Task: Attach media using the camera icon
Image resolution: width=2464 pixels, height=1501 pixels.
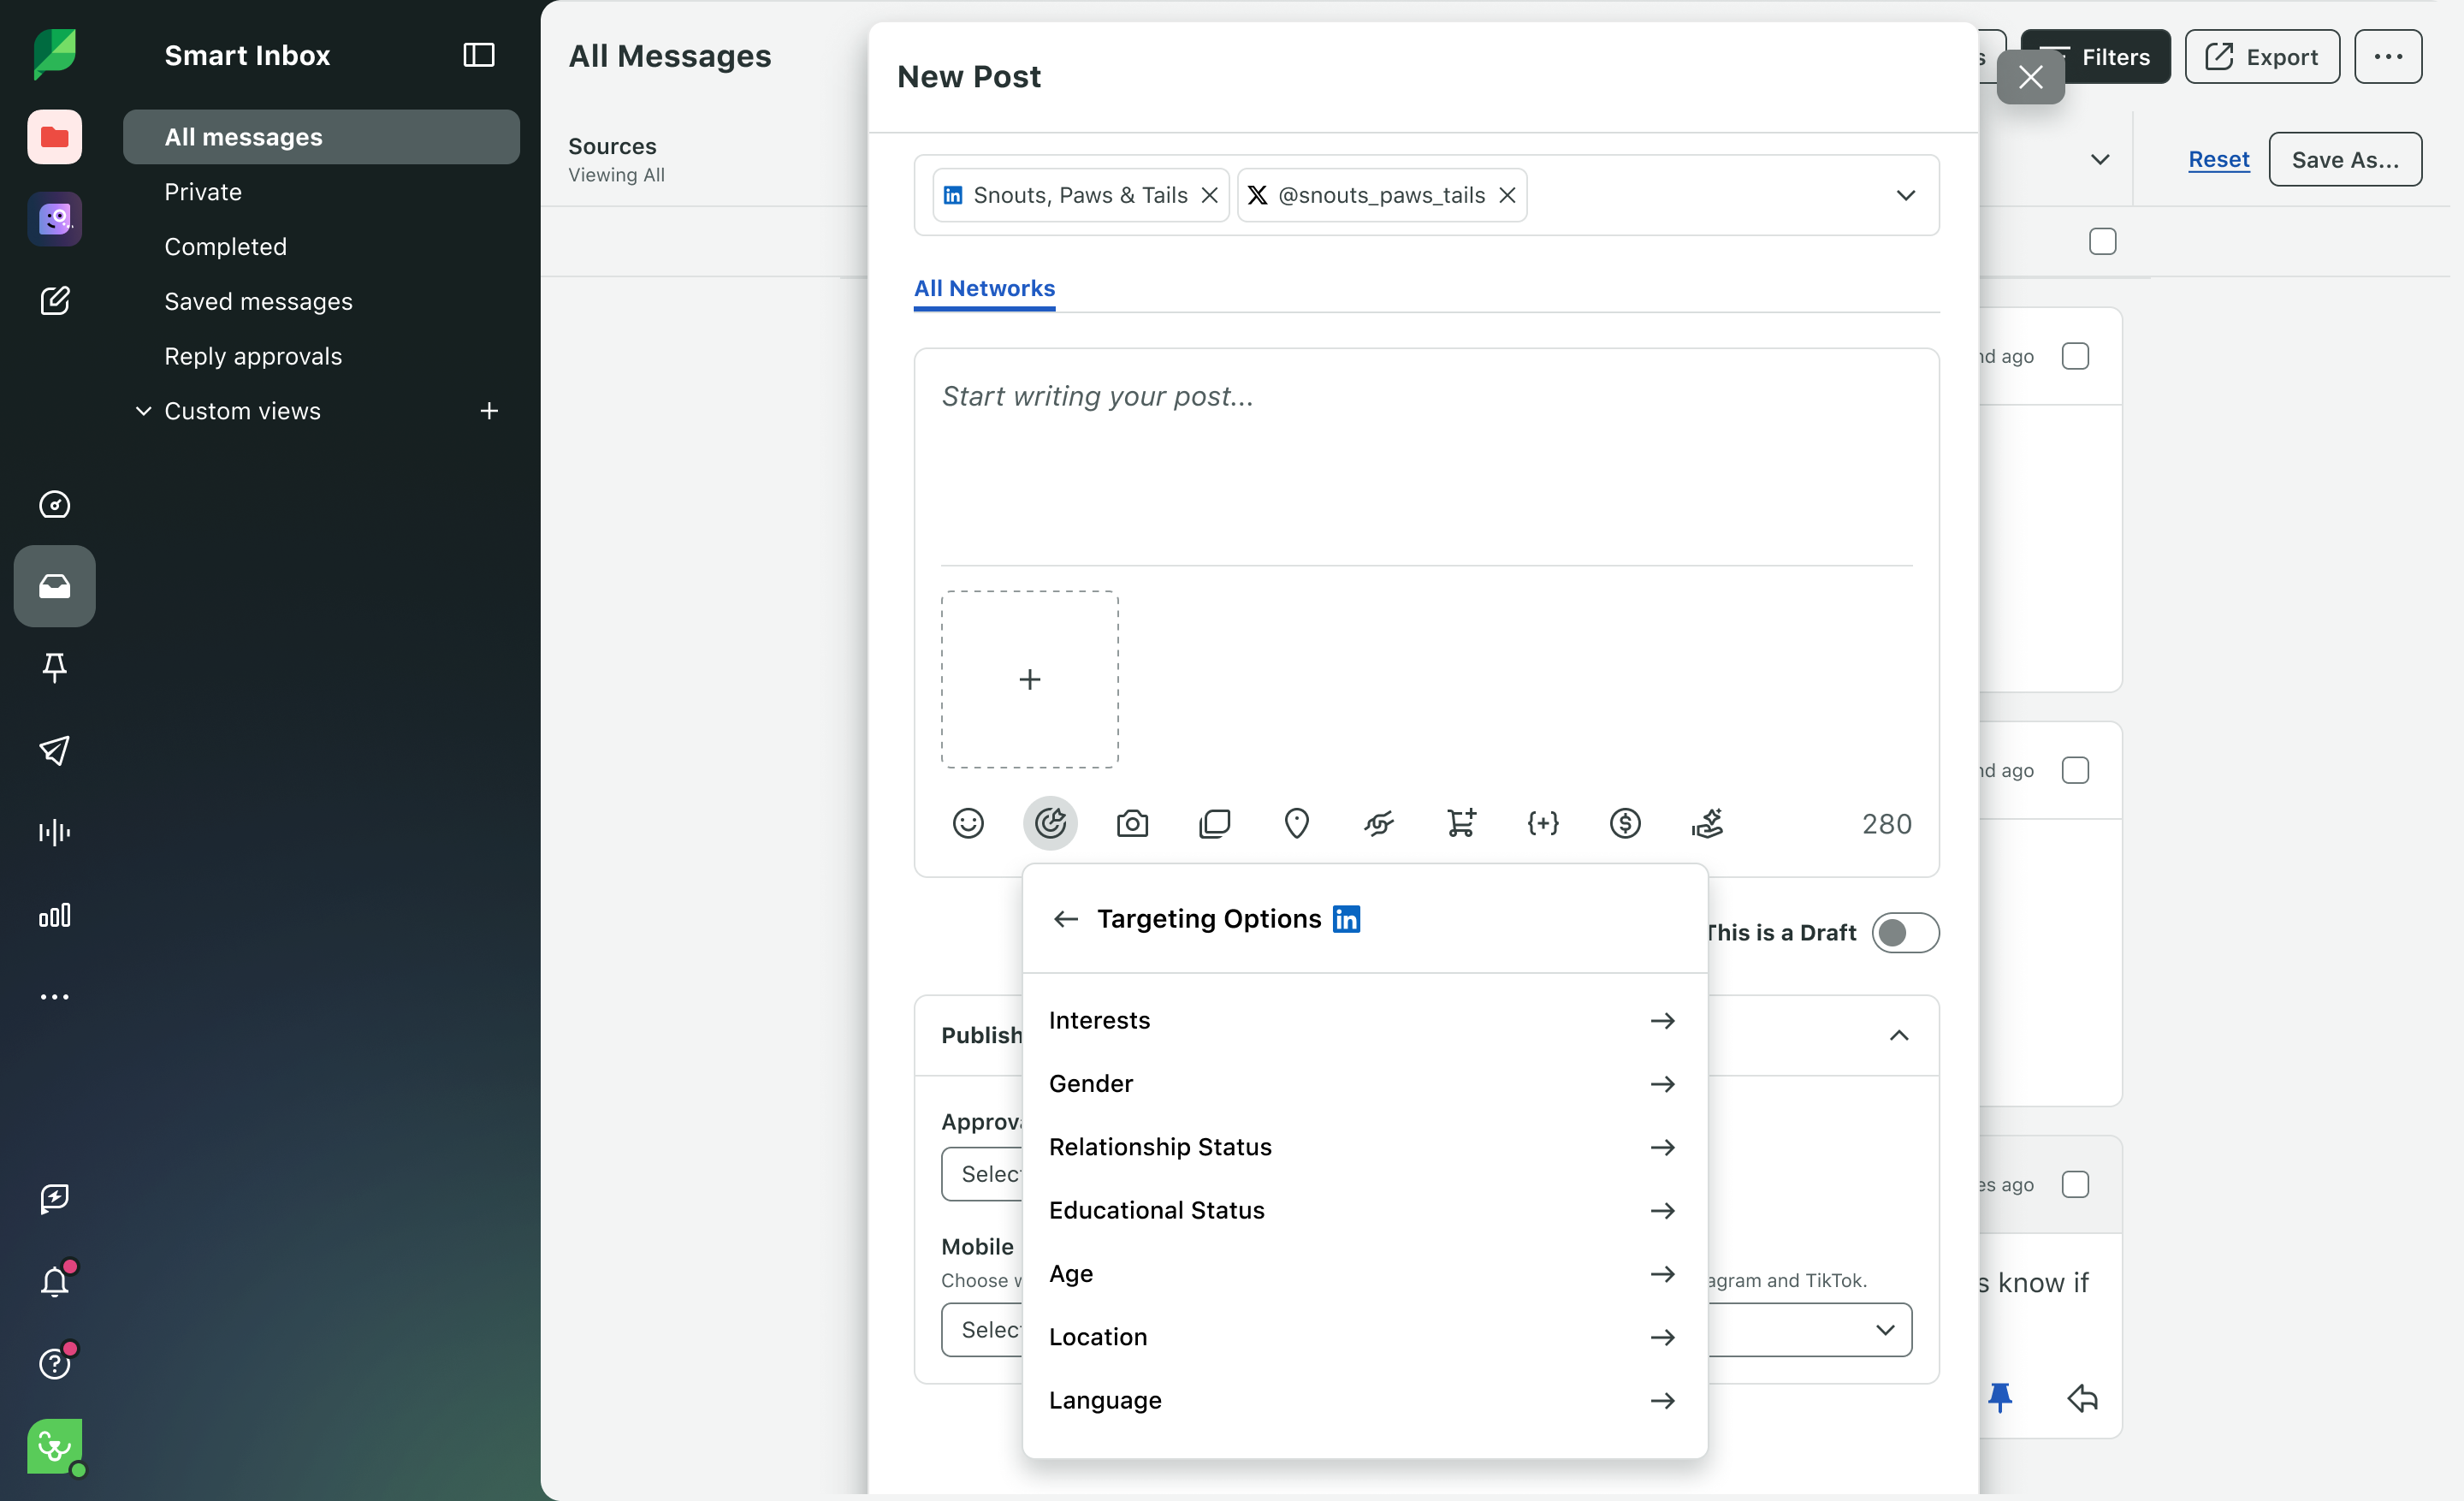Action: pos(1131,822)
